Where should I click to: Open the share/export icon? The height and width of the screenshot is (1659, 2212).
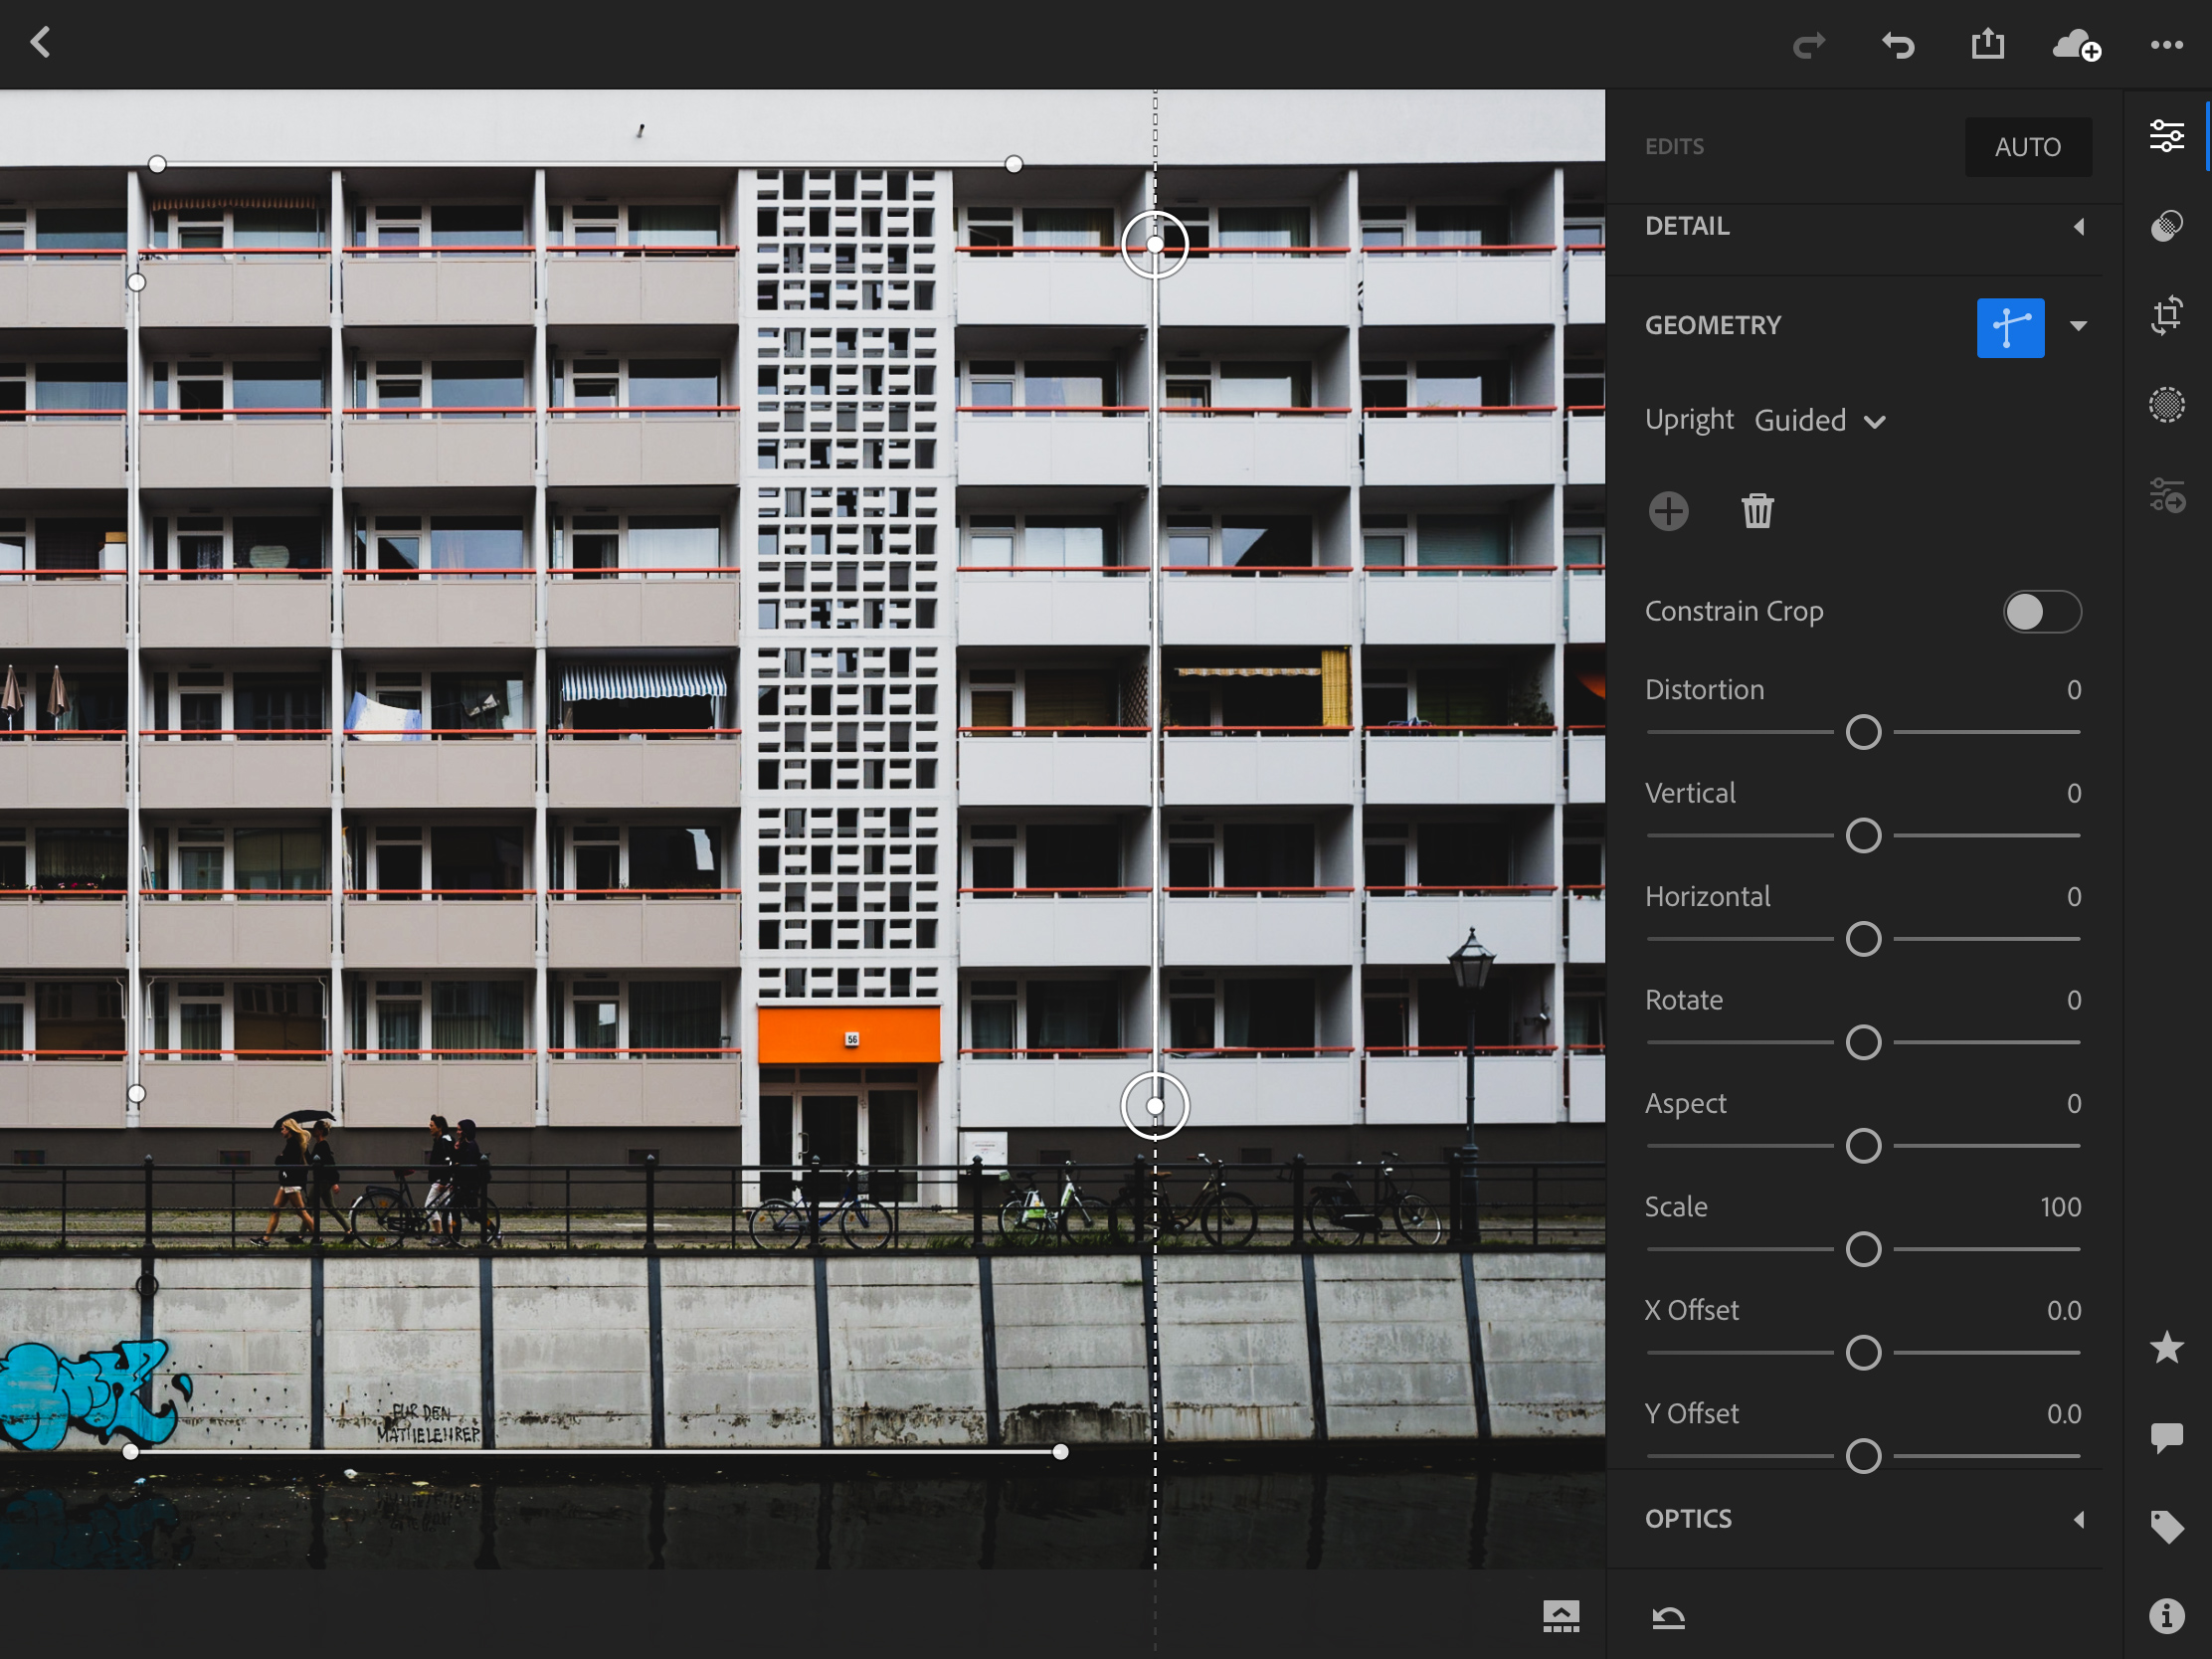(x=1987, y=44)
